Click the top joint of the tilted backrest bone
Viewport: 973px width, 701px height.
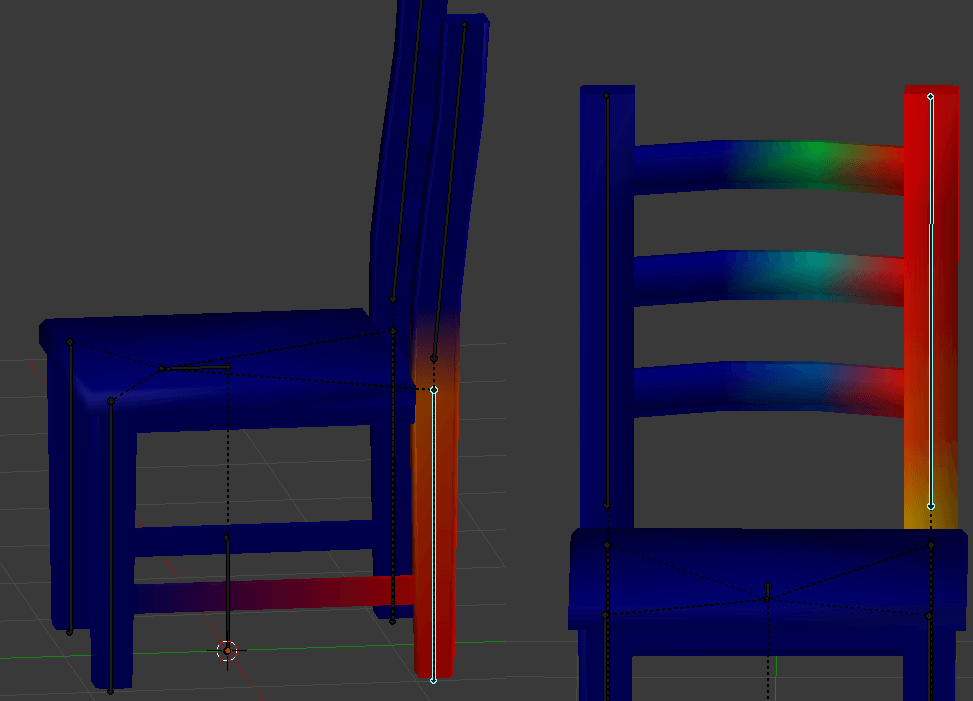click(x=464, y=24)
